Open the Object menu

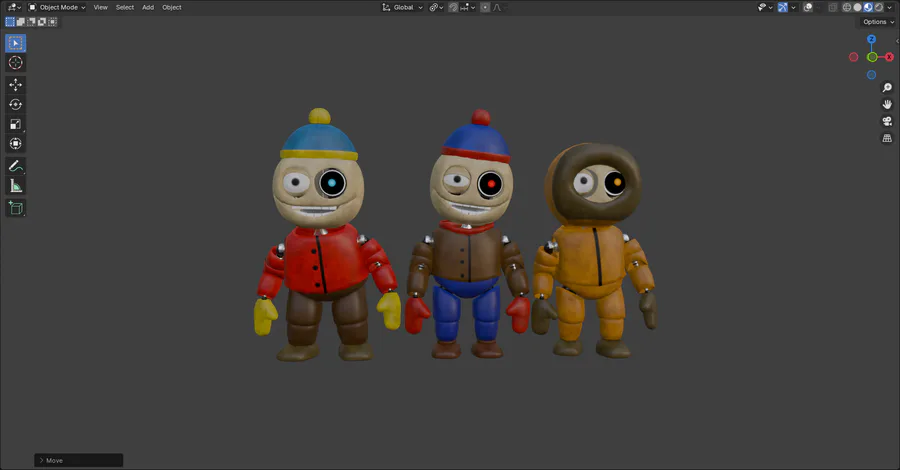pyautogui.click(x=172, y=7)
